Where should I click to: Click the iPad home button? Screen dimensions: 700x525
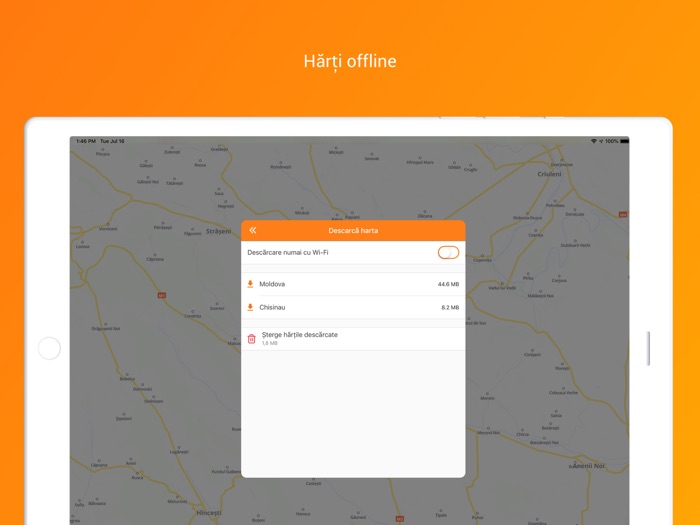50,348
